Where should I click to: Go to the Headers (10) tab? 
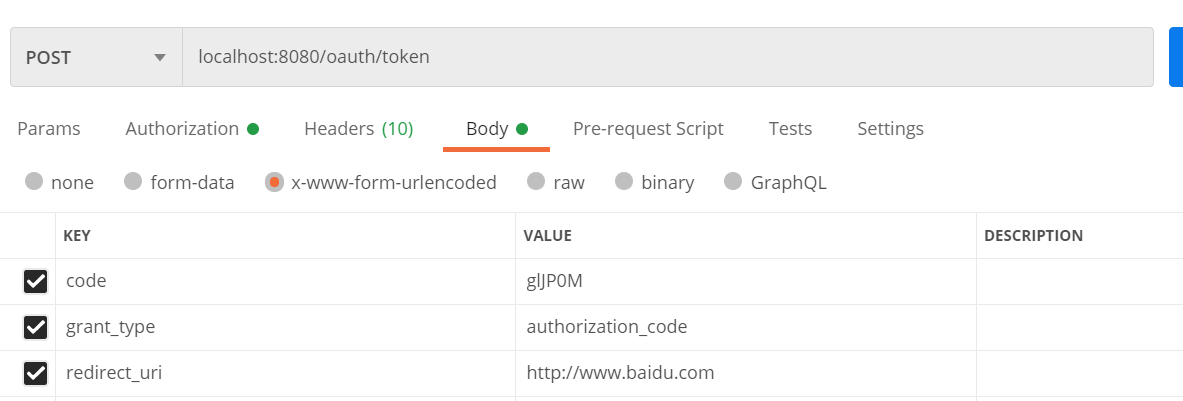pos(358,129)
